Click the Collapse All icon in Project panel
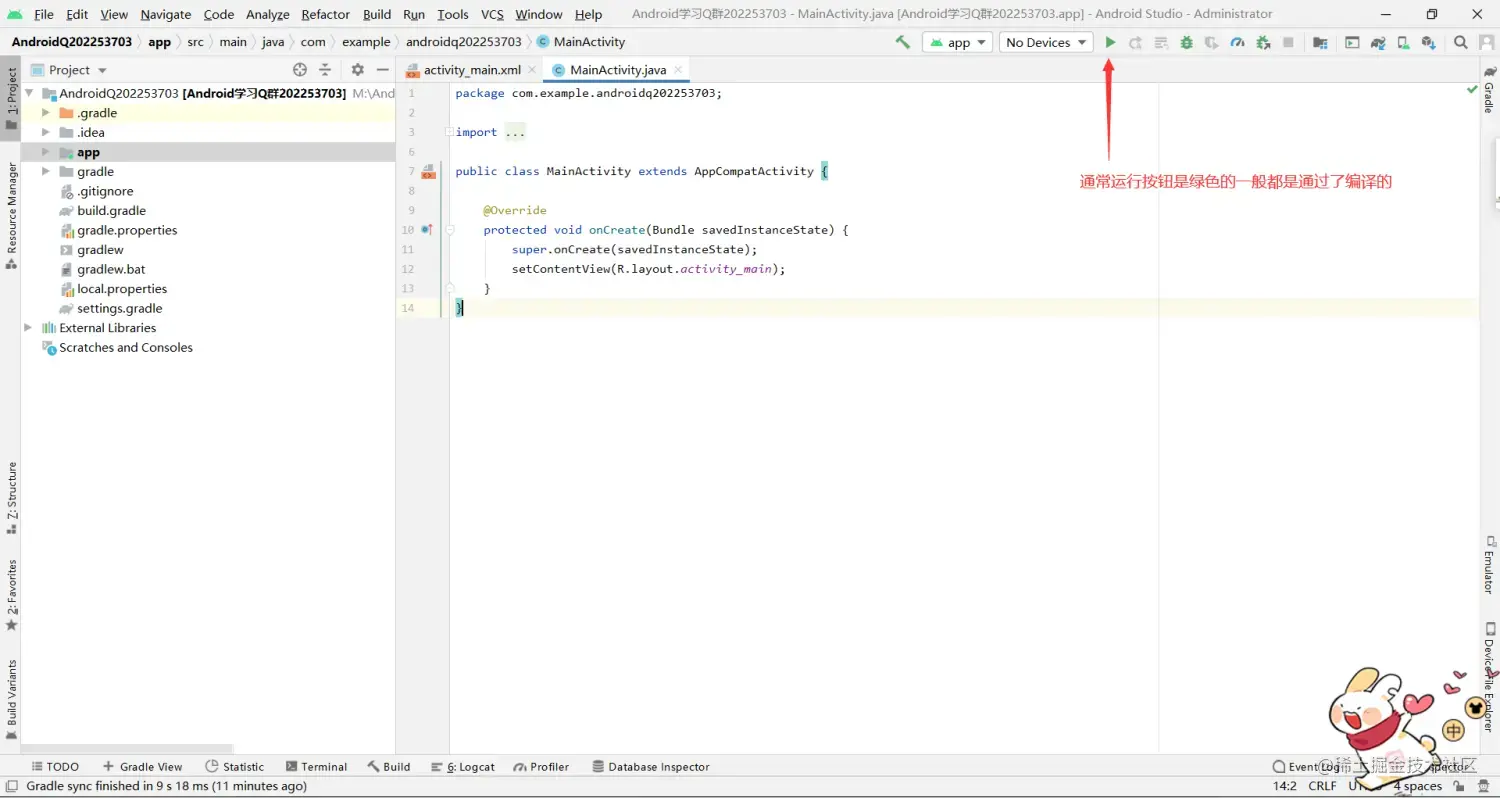Screen dimensions: 1500x798 (x=325, y=70)
